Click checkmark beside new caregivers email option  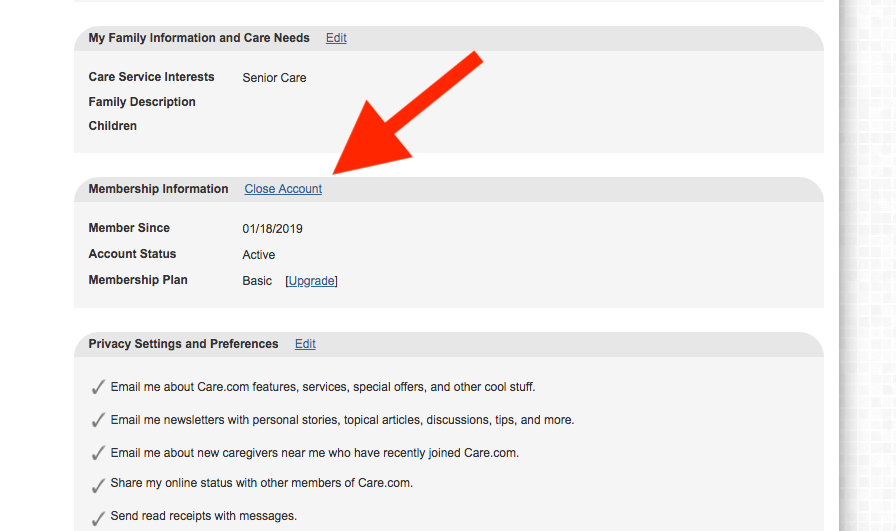[x=98, y=453]
